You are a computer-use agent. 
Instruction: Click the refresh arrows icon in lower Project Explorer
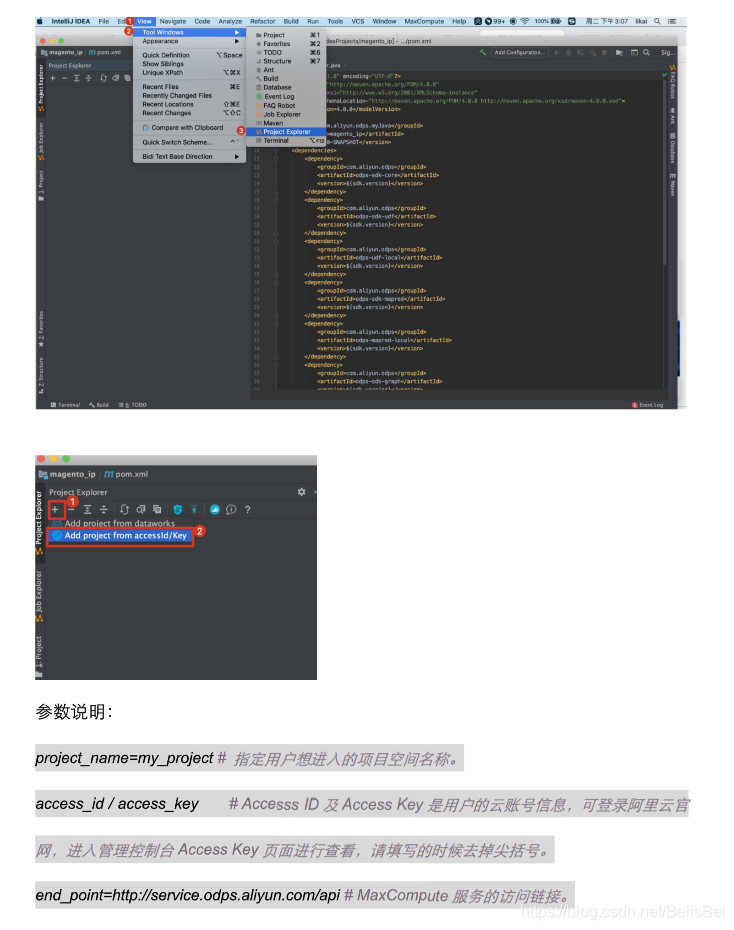pos(125,509)
